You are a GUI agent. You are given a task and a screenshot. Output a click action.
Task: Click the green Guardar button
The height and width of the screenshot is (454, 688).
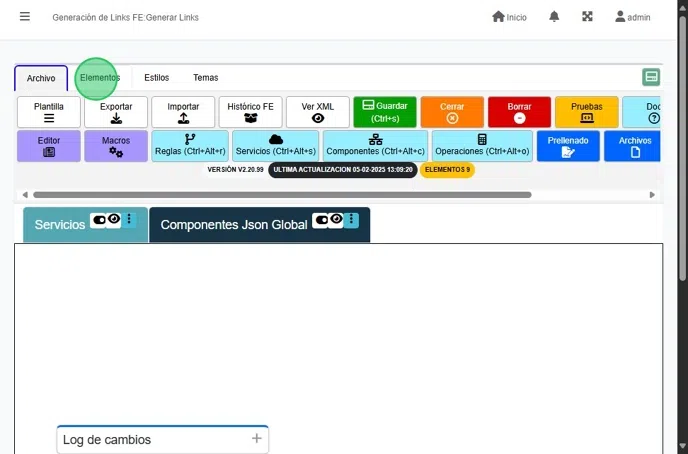pos(385,112)
